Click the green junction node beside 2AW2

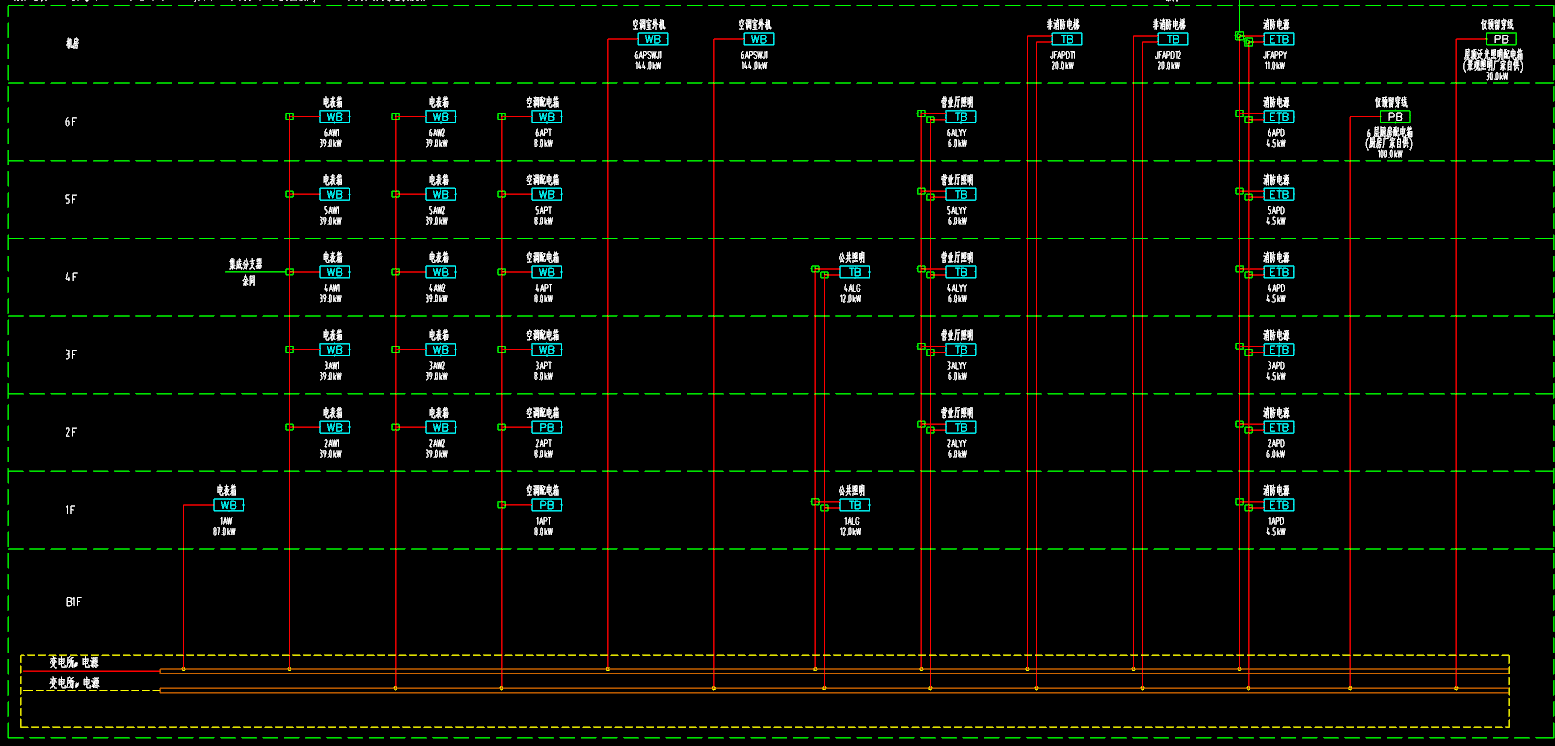pyautogui.click(x=395, y=426)
